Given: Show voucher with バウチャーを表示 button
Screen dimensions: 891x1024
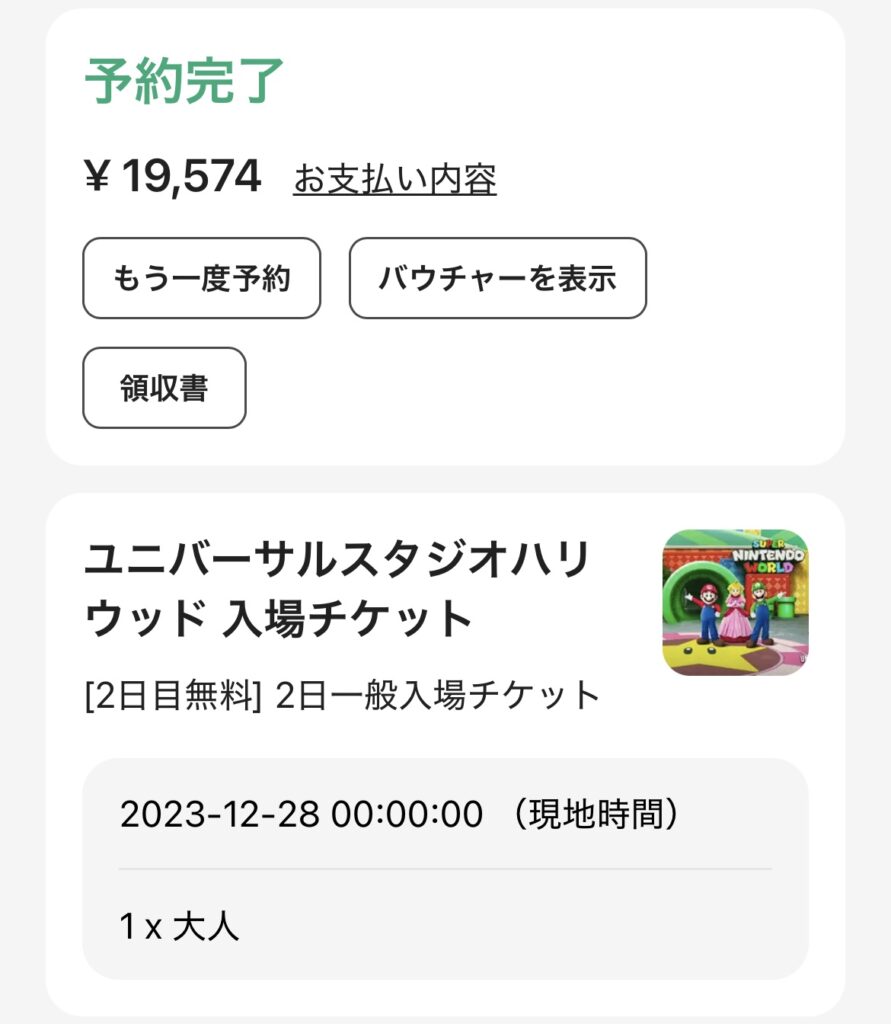Looking at the screenshot, I should (498, 278).
